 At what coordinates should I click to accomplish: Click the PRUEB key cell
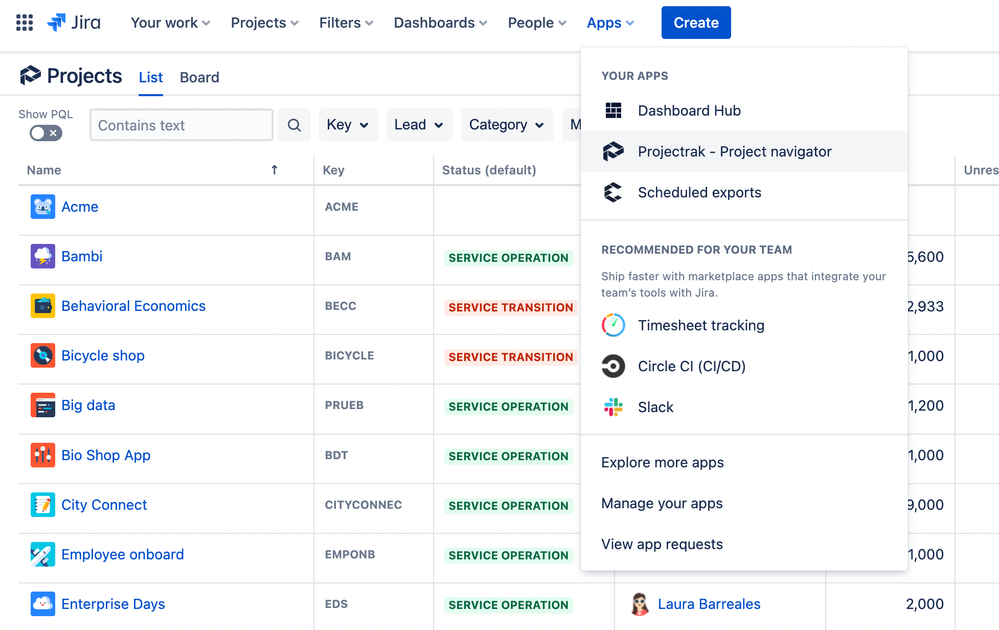tap(344, 406)
